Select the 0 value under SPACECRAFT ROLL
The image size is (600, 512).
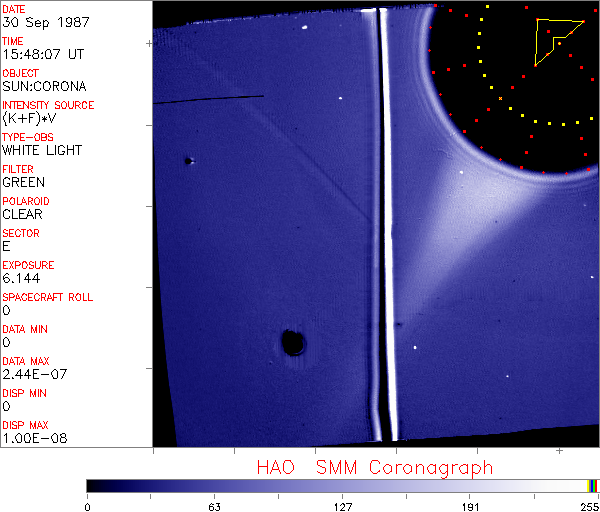6,310
